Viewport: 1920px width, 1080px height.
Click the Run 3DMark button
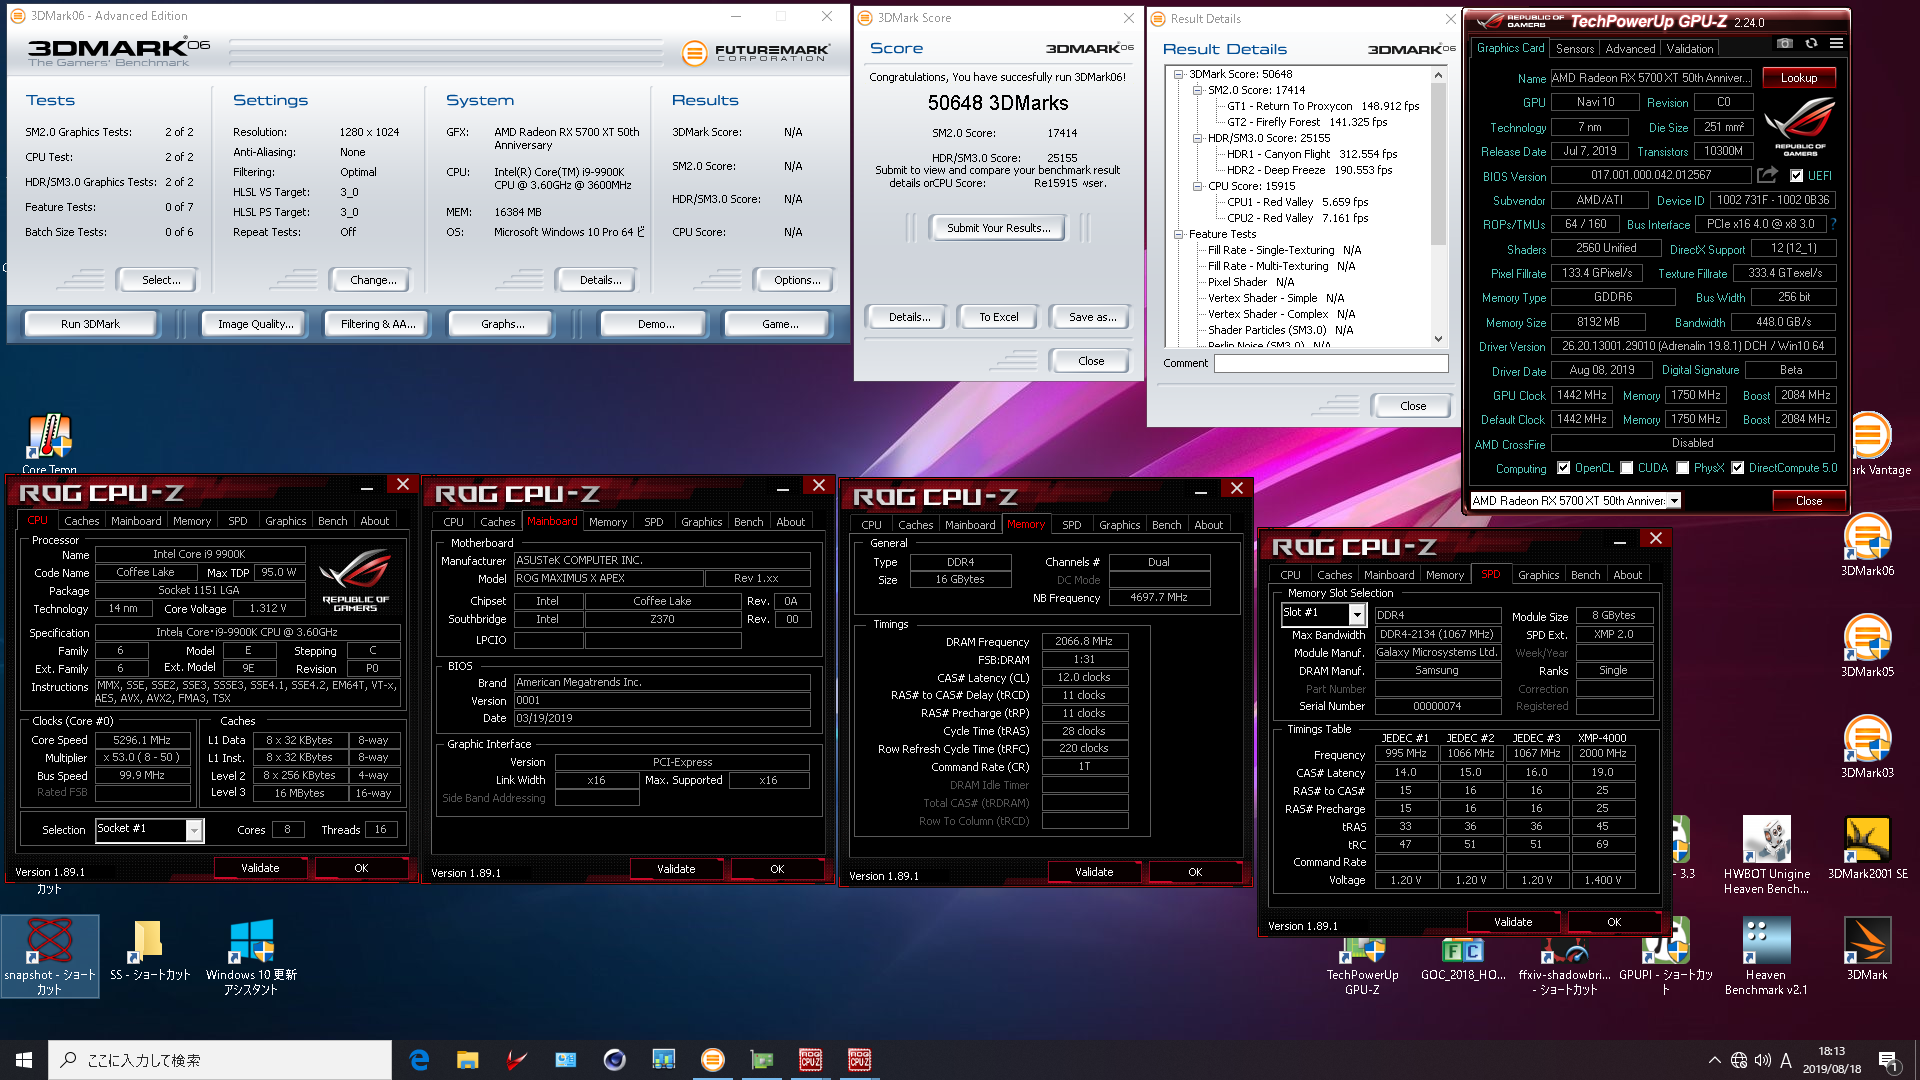point(90,324)
